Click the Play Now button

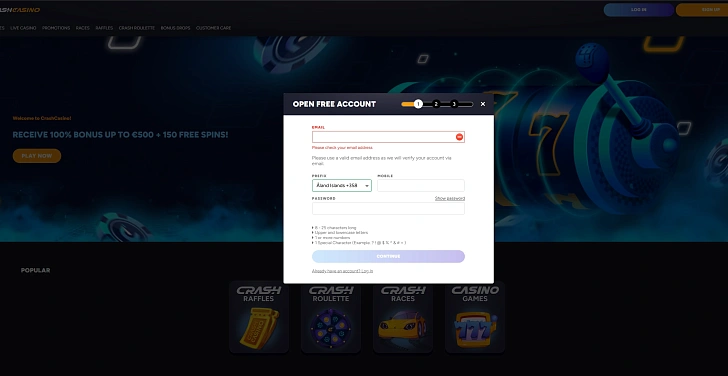pos(37,156)
